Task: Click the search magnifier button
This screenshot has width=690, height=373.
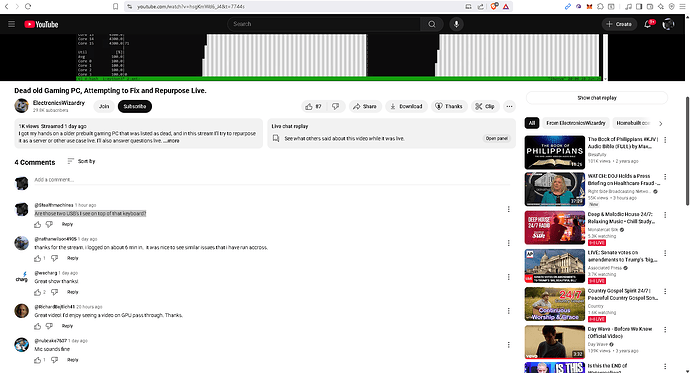Action: (432, 24)
